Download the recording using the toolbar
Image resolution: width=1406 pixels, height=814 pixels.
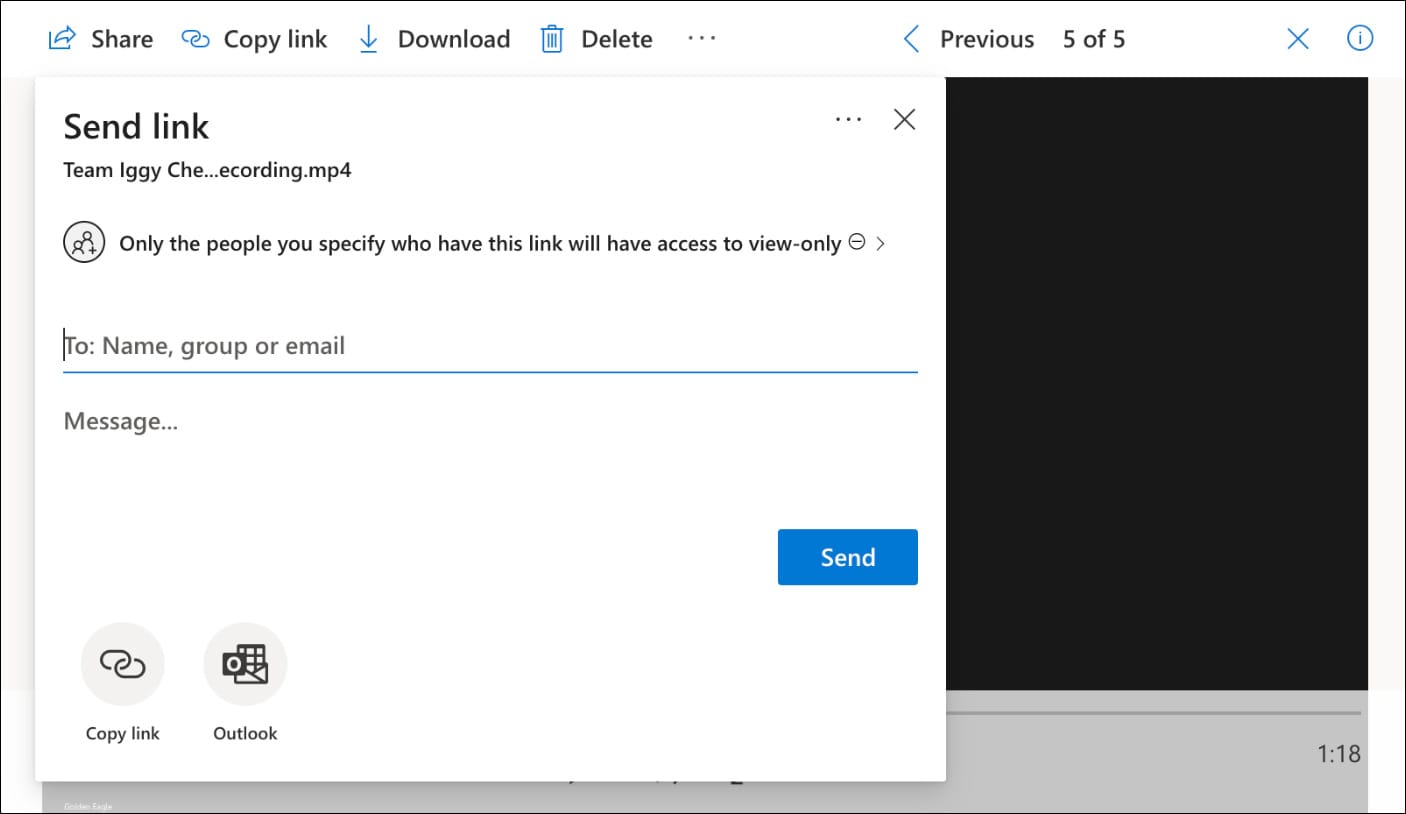coord(434,39)
